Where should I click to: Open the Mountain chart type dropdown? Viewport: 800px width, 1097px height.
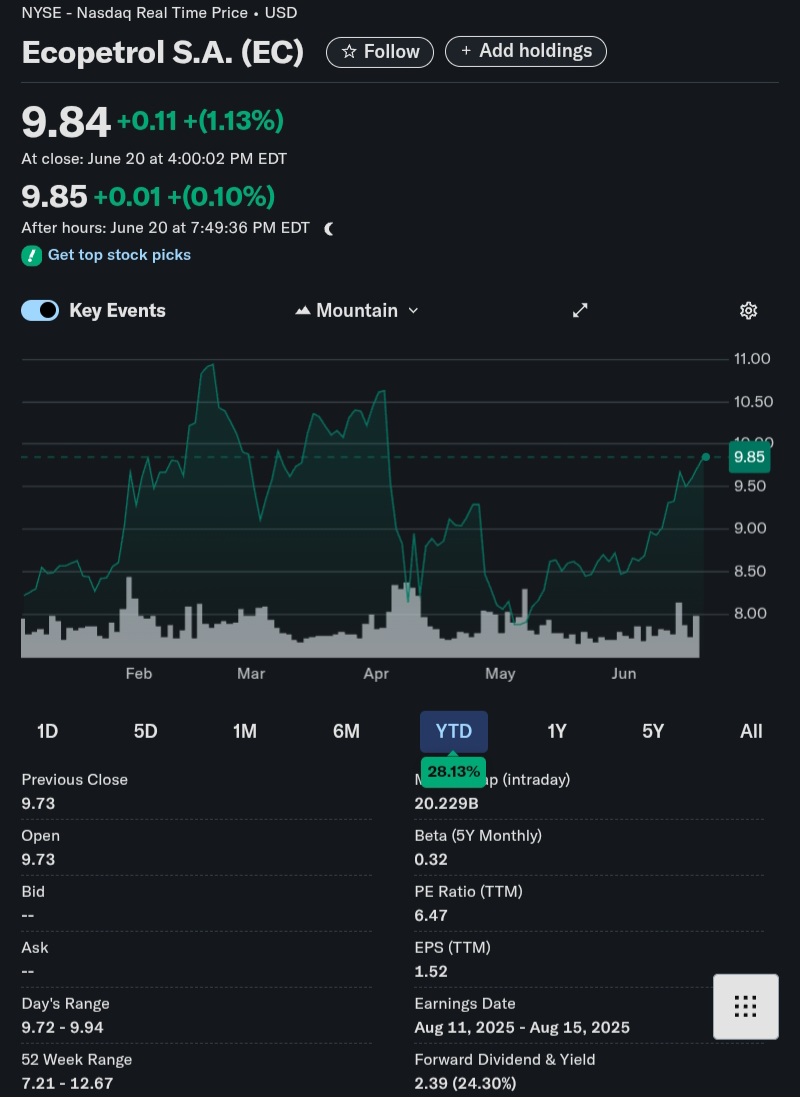[357, 311]
